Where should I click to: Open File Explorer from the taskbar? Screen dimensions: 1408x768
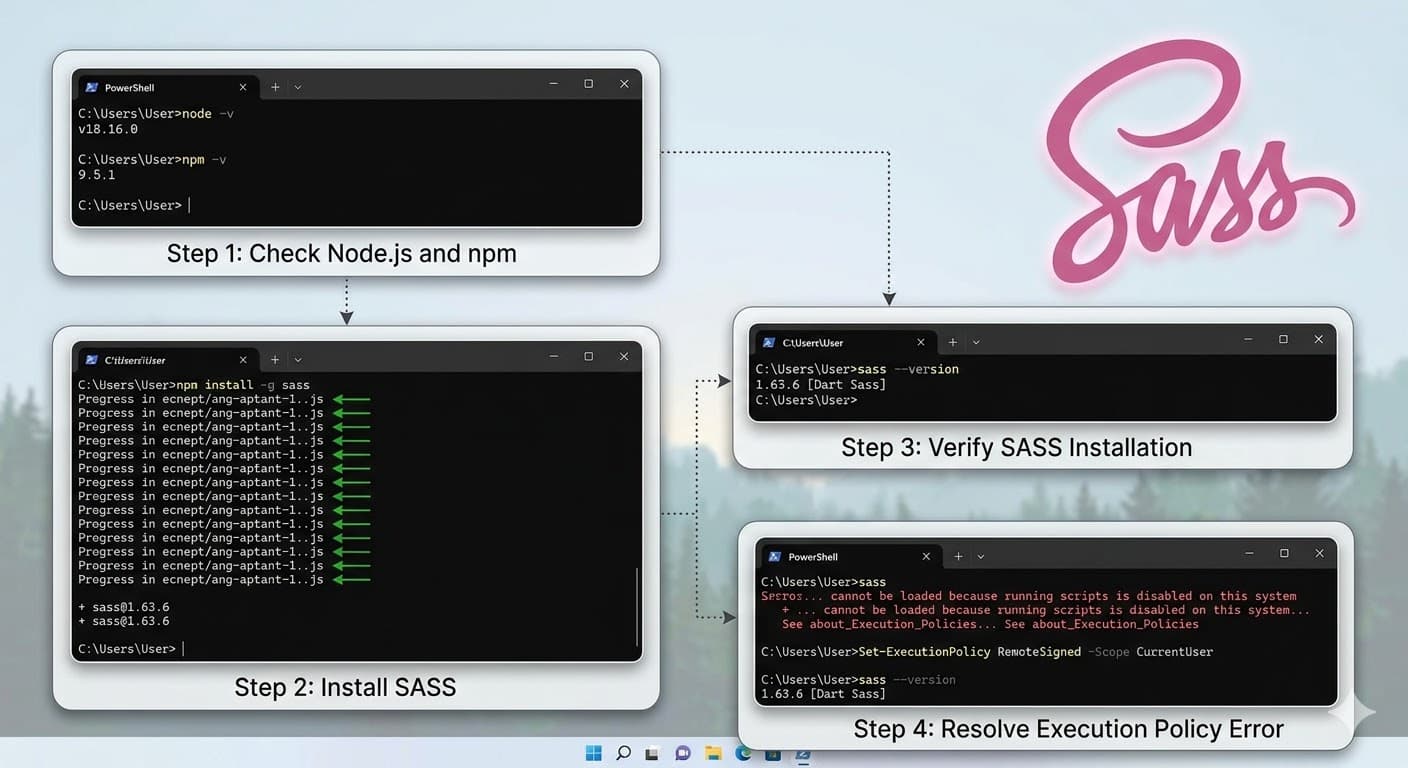tap(713, 752)
